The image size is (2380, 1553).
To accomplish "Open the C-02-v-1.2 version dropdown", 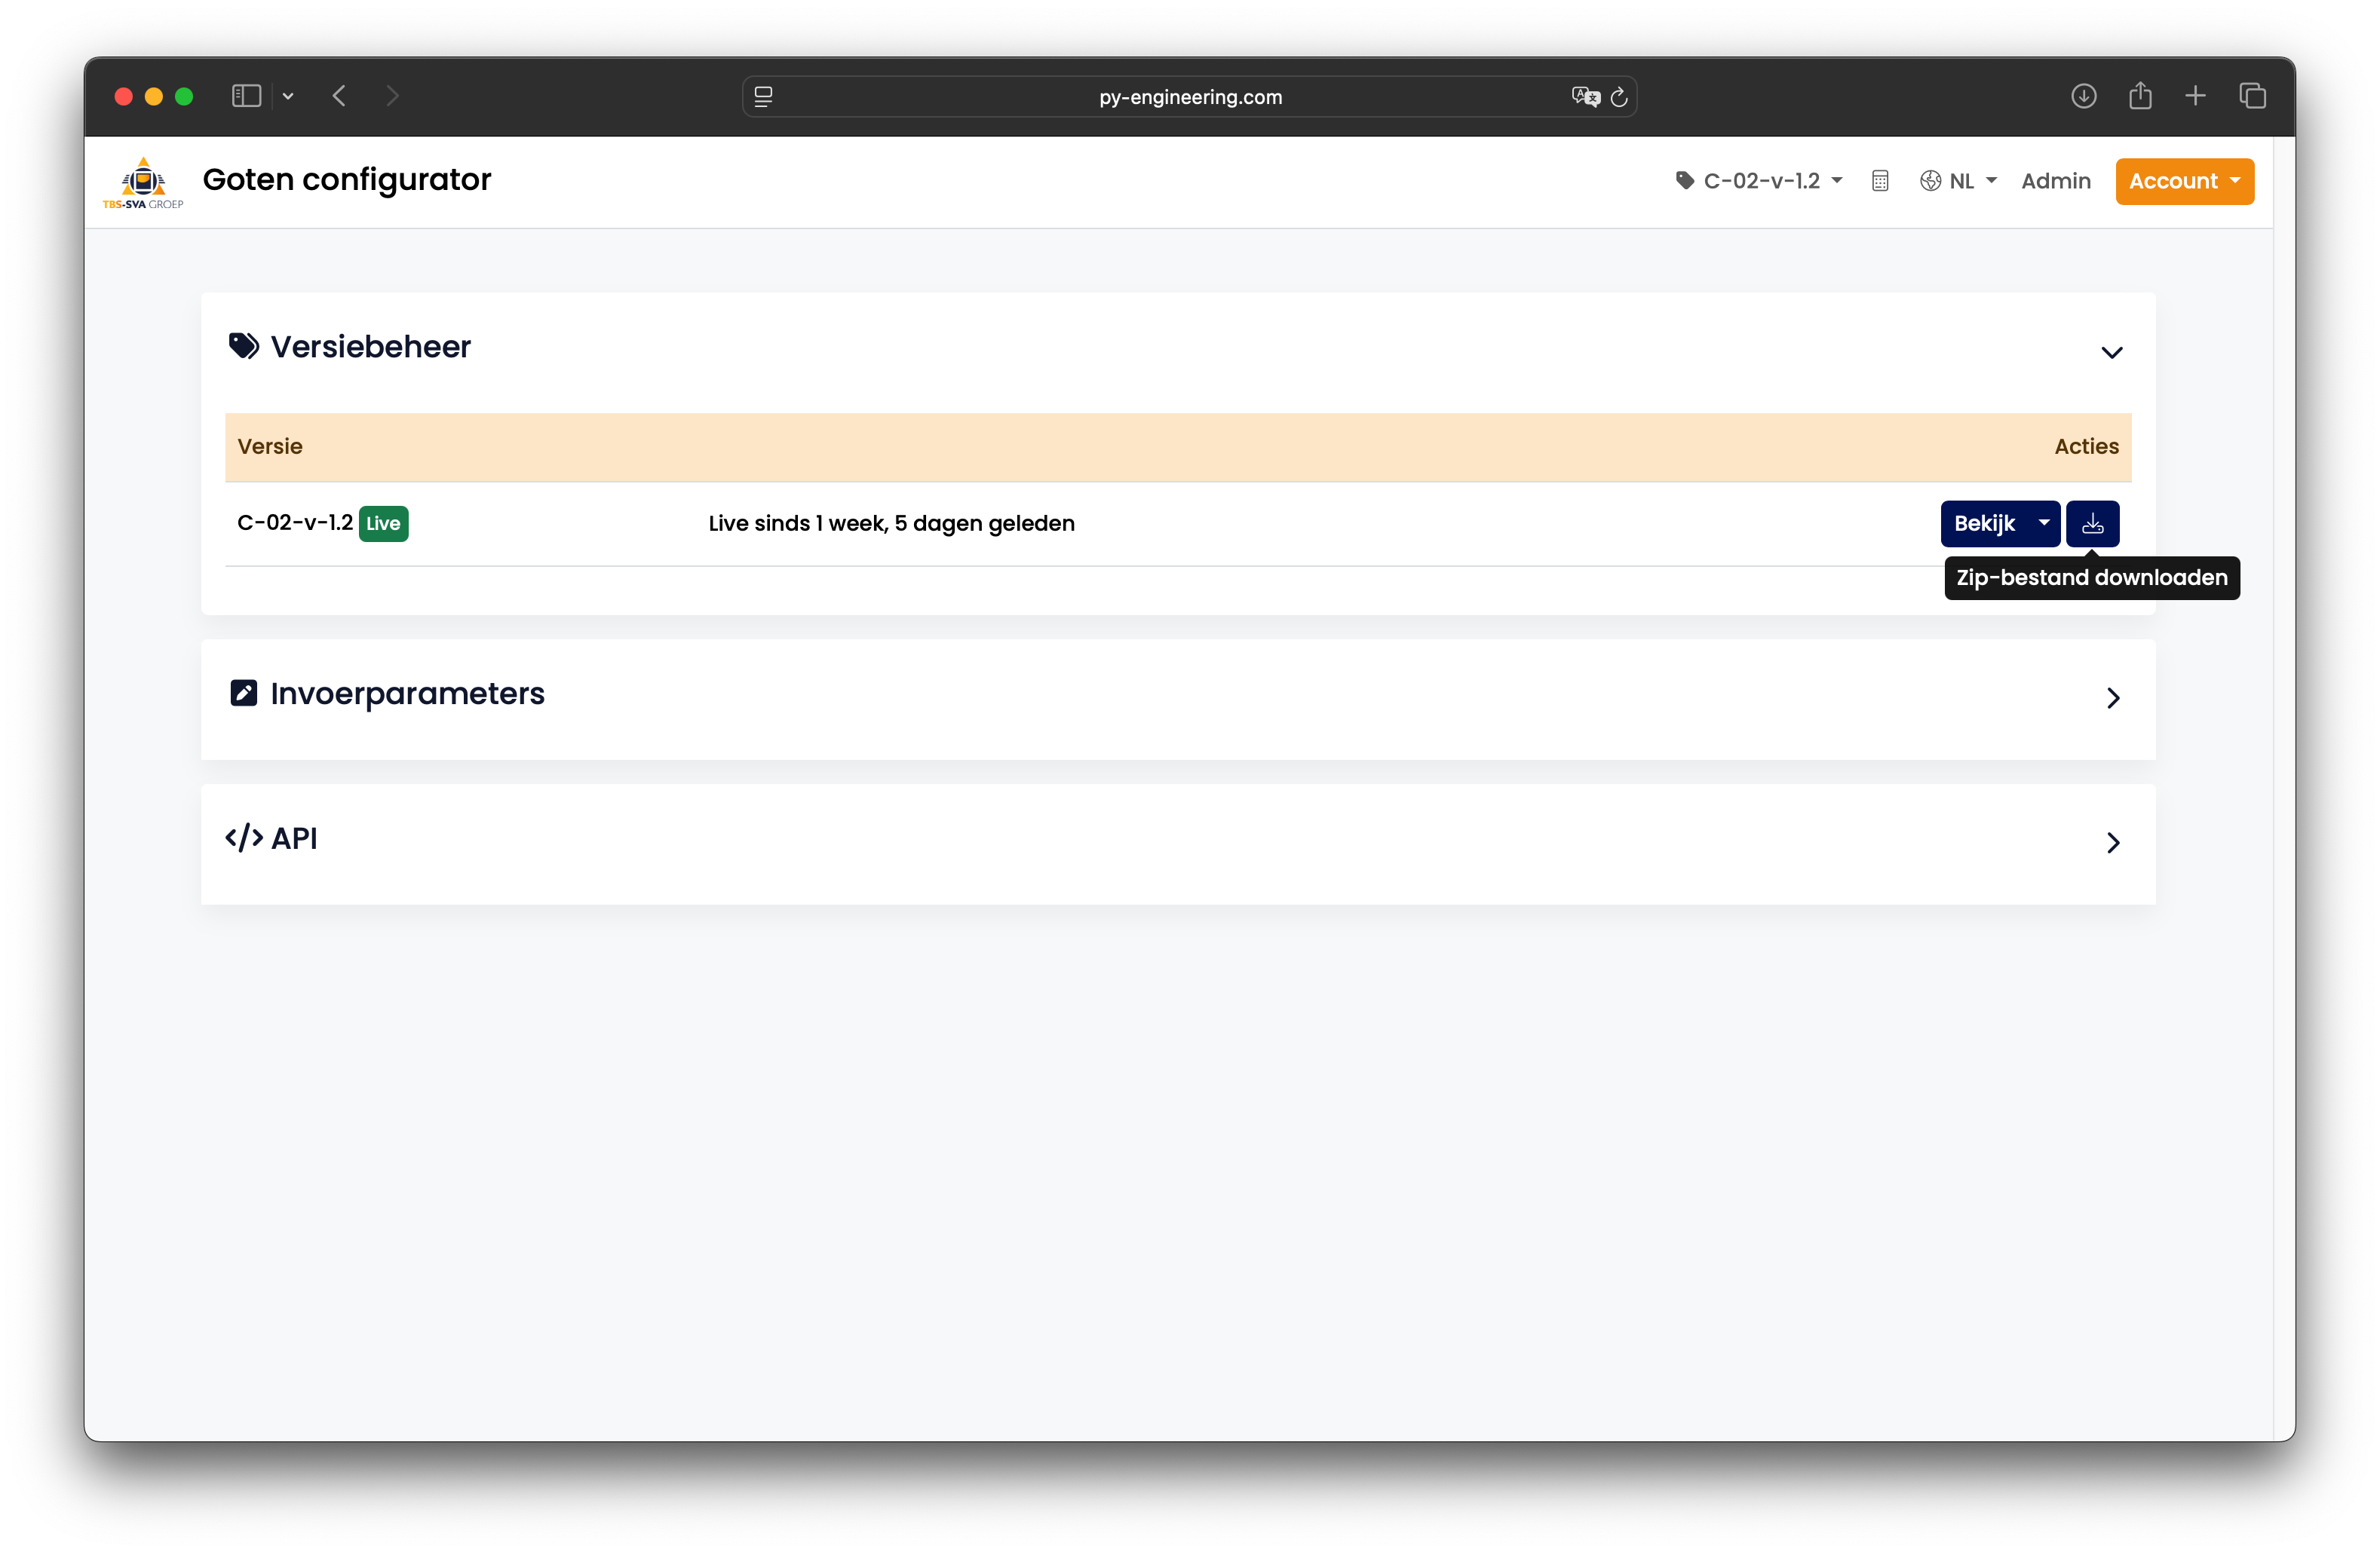I will (x=1760, y=181).
